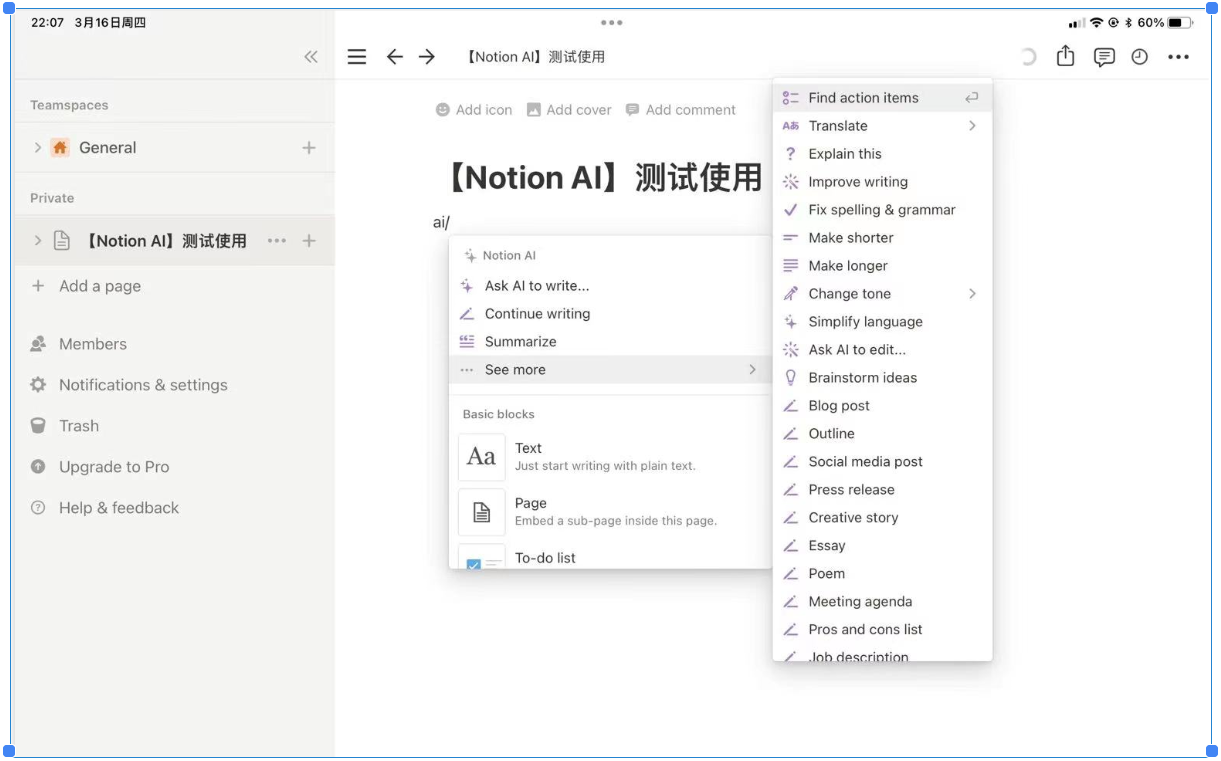Select Social media post

[883, 462]
